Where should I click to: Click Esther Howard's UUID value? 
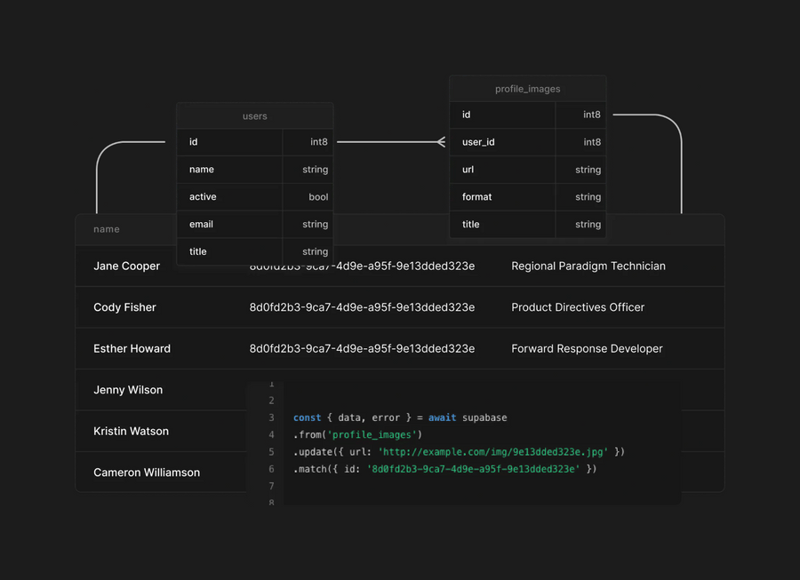coord(361,348)
